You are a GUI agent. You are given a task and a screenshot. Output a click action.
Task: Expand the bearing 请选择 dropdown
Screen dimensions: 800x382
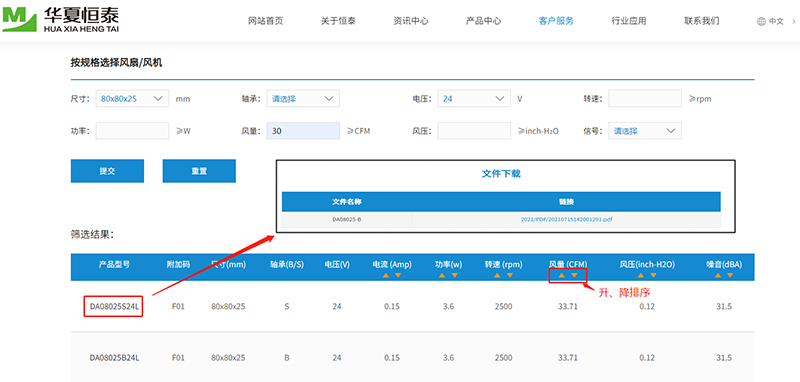303,98
